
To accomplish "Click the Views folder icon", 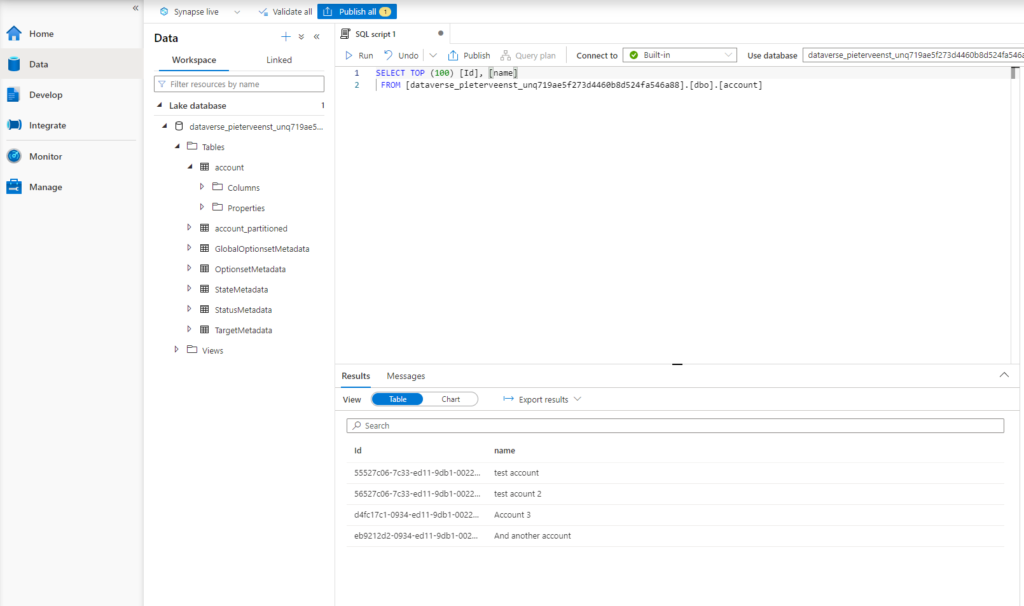I will pos(192,349).
